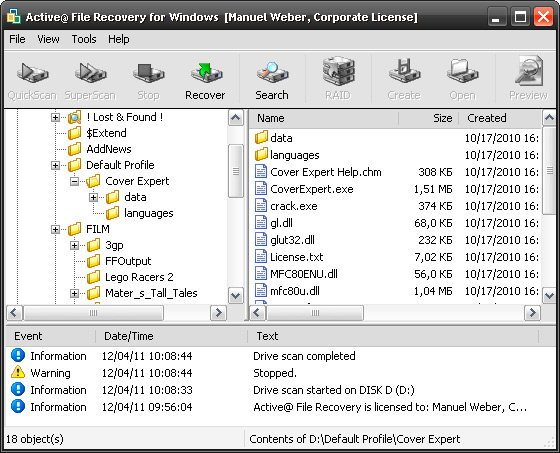Pick the Cover Expert.chm file icon

(x=261, y=171)
